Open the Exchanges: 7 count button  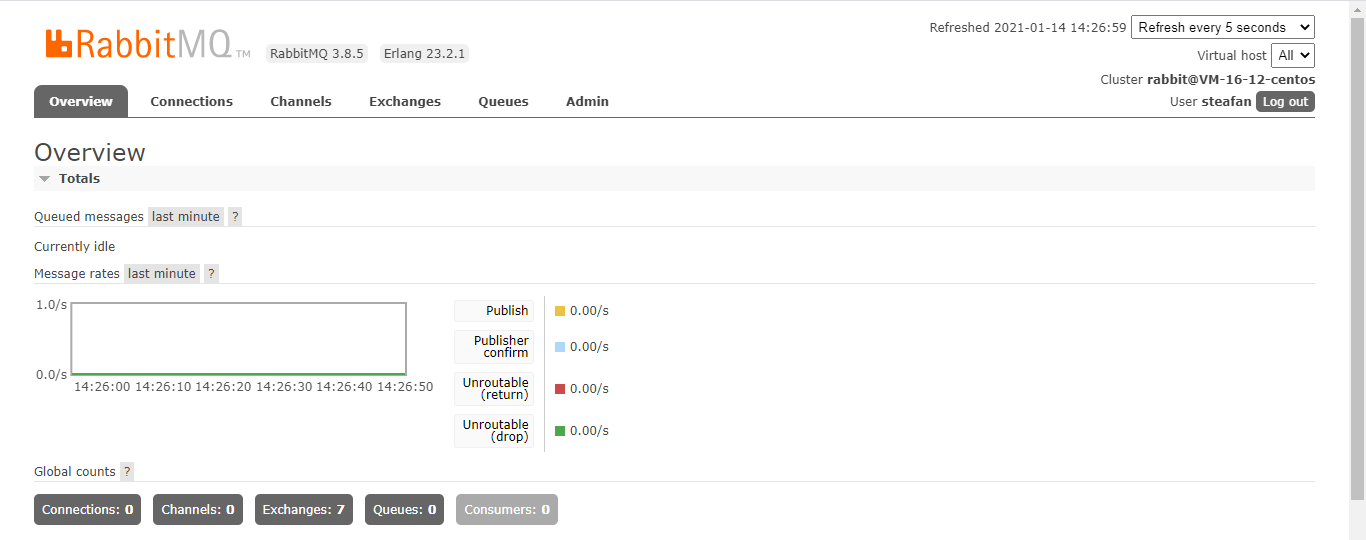[x=304, y=510]
